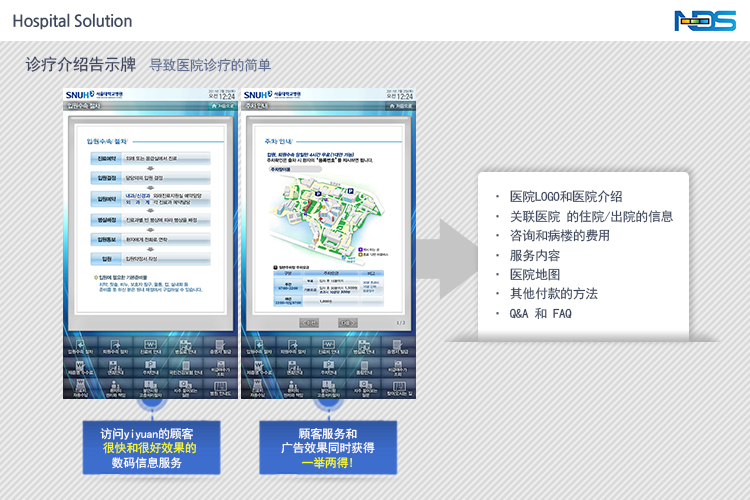Select 진료비 안내 icon in left kiosk menu
The height and width of the screenshot is (500, 750).
click(x=150, y=349)
